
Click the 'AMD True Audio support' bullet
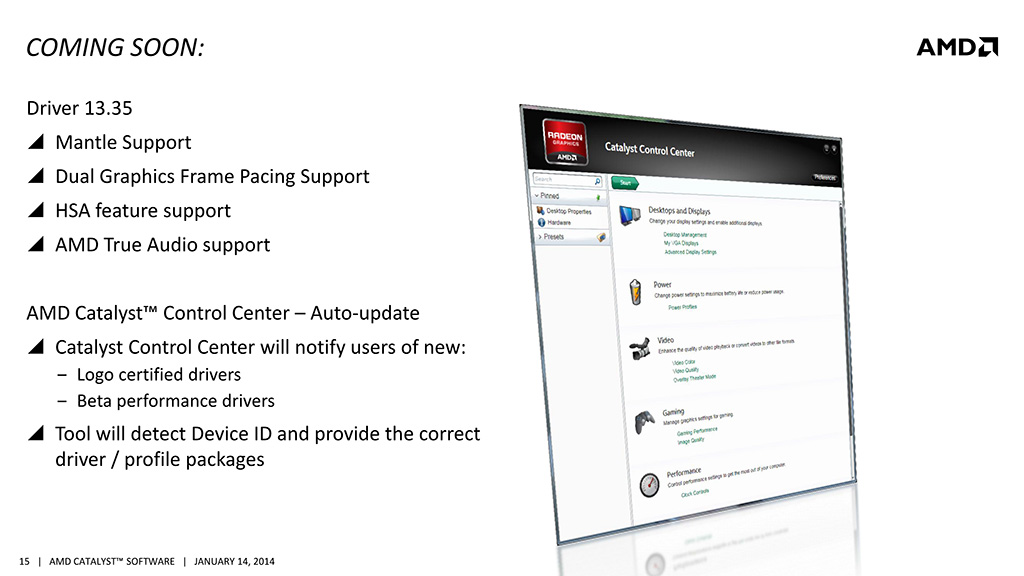pyautogui.click(x=163, y=245)
